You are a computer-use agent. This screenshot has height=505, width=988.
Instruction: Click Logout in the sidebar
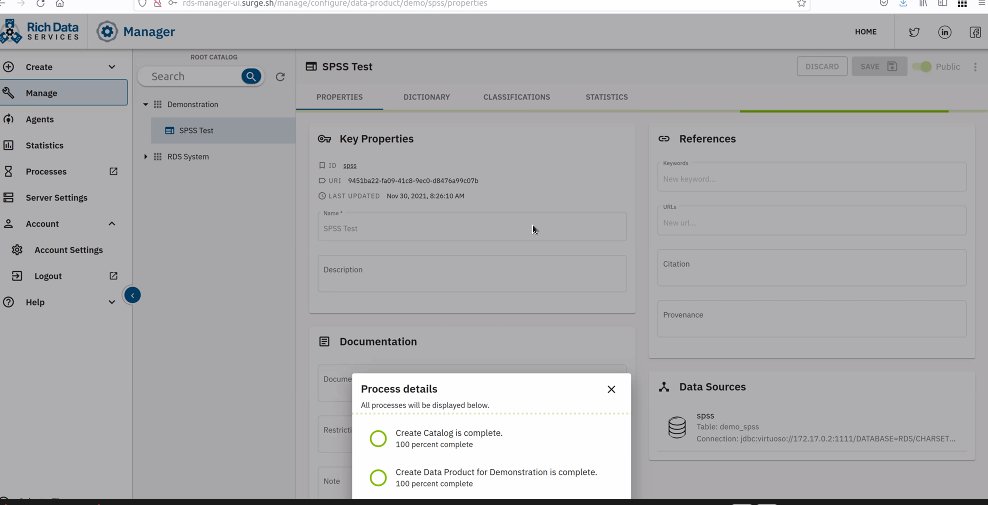48,276
